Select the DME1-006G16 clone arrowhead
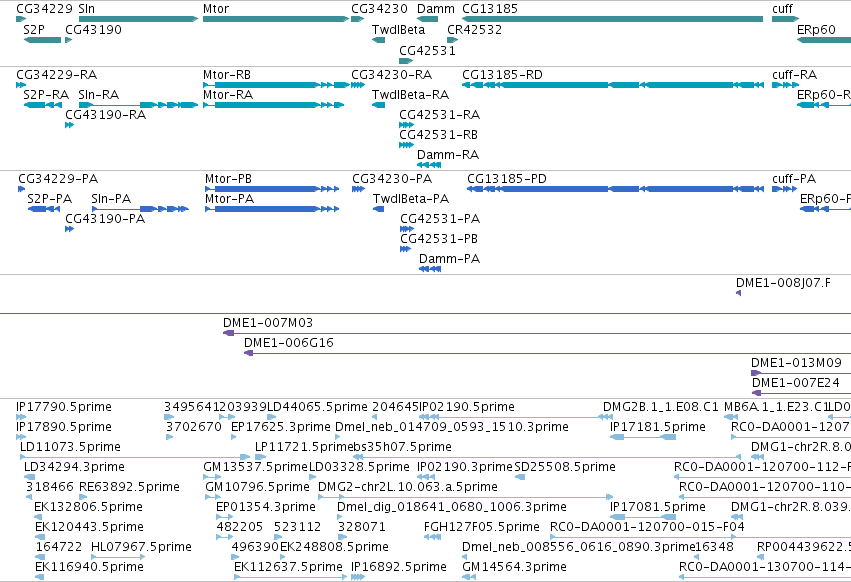Viewport: 851px width, 582px height. click(x=249, y=353)
